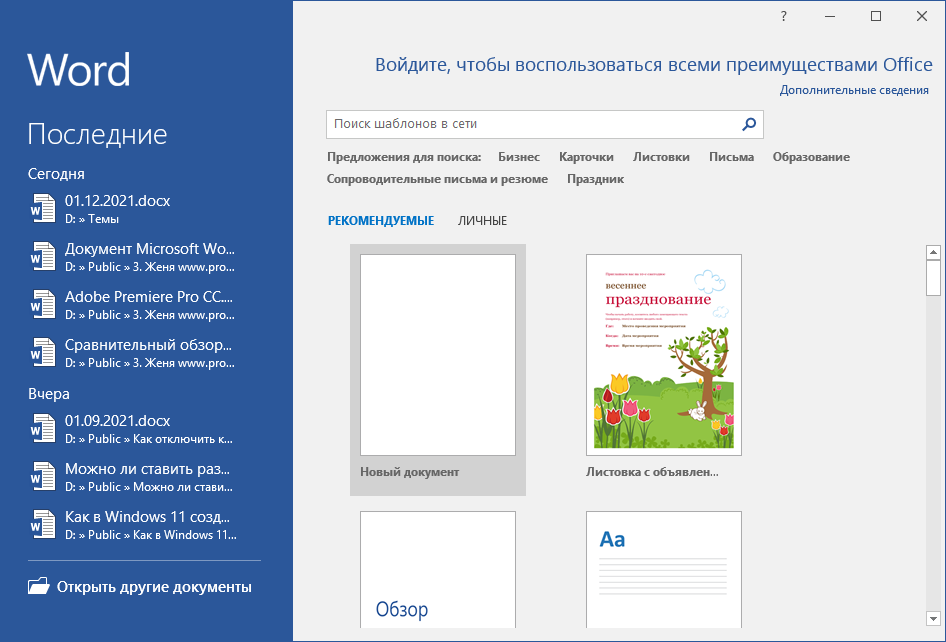Click the open folder icon at the bottom
Viewport: 946px width, 642px height.
pyautogui.click(x=39, y=586)
